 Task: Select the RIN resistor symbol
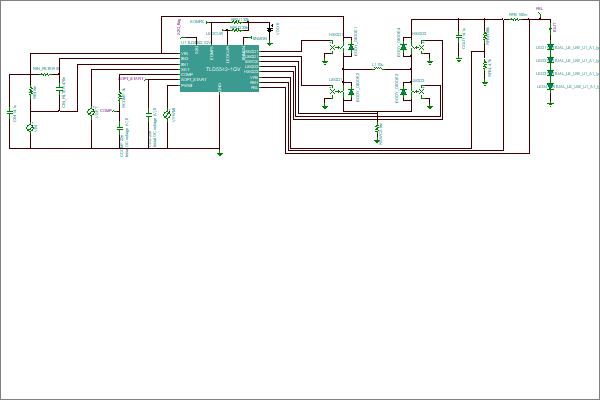pos(31,91)
